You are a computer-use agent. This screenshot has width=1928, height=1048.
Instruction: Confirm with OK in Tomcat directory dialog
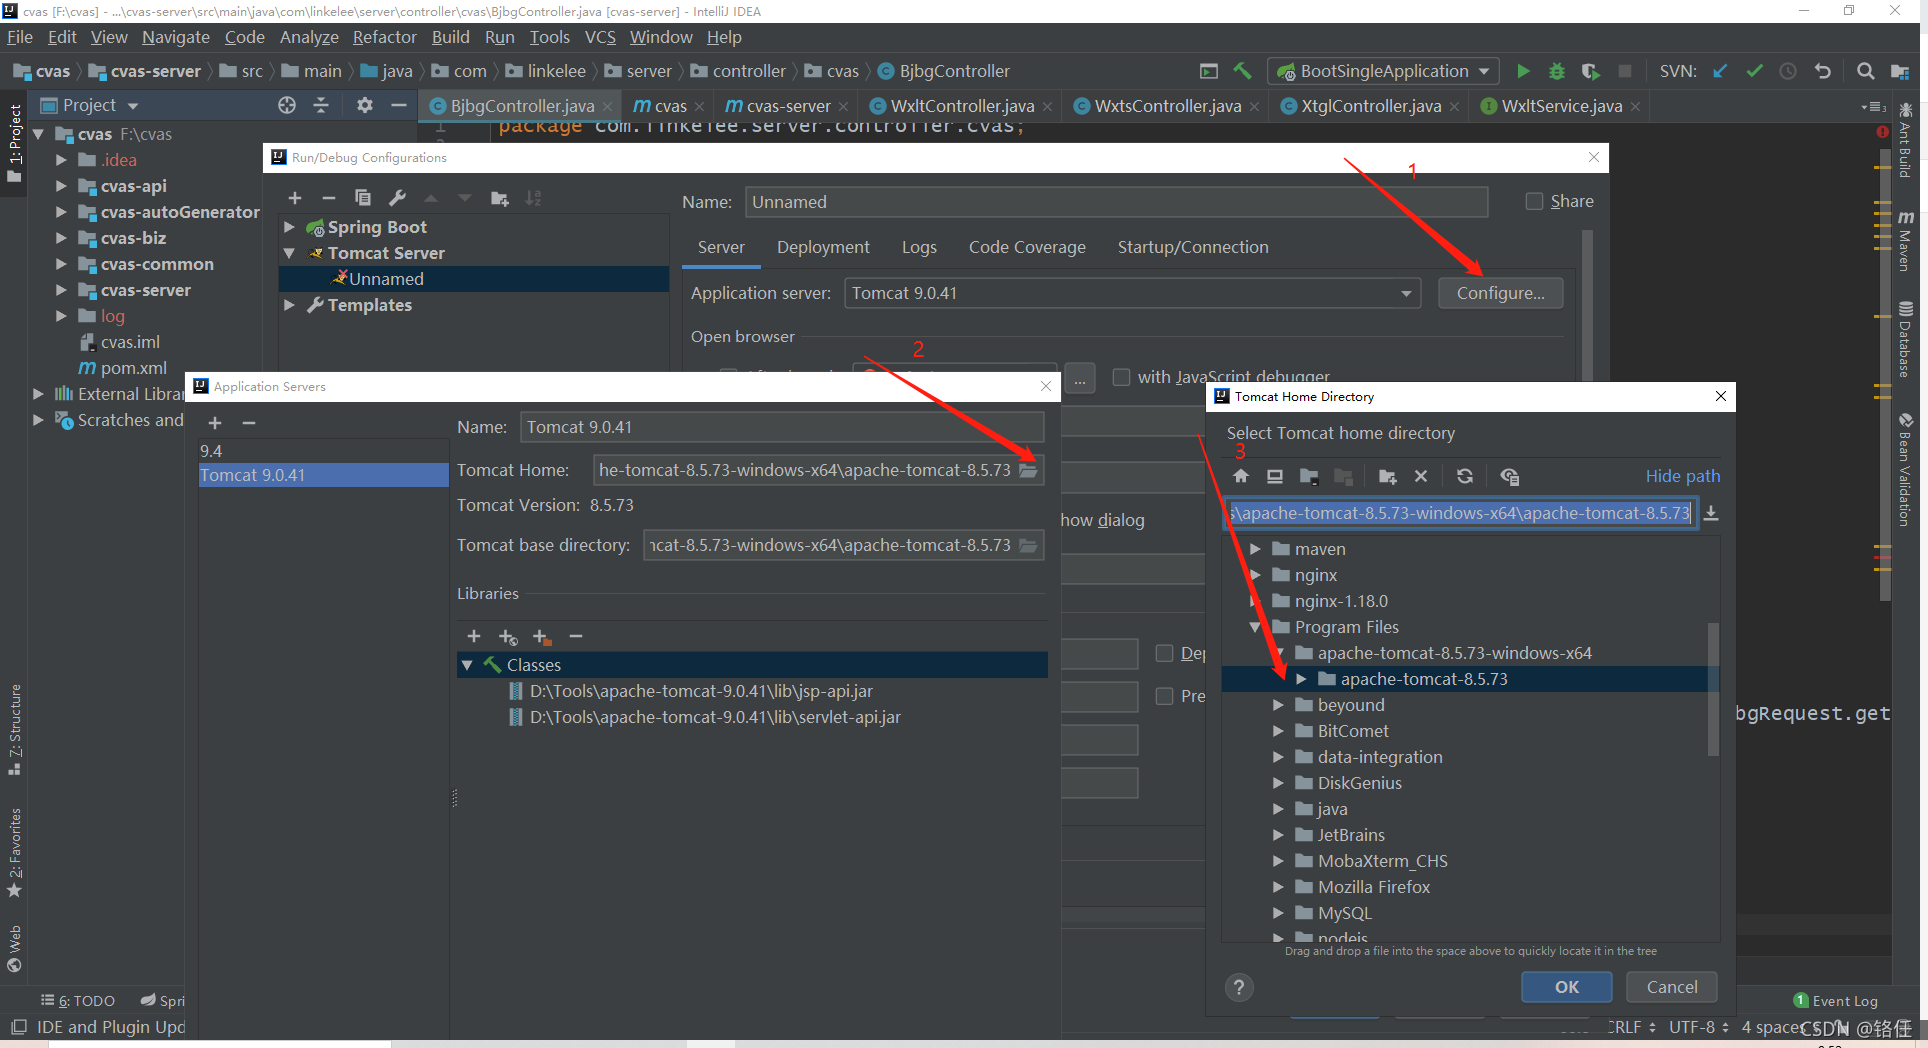pyautogui.click(x=1566, y=987)
